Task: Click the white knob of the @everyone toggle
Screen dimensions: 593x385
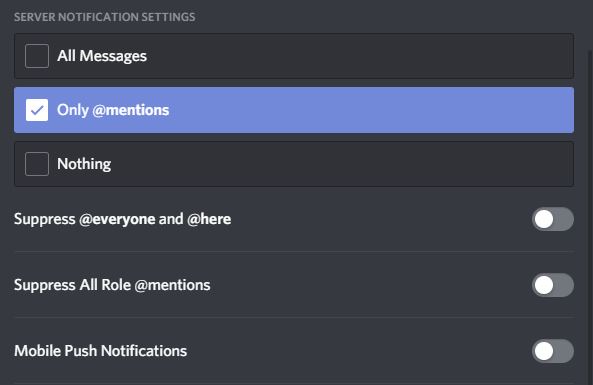Action: pos(544,219)
